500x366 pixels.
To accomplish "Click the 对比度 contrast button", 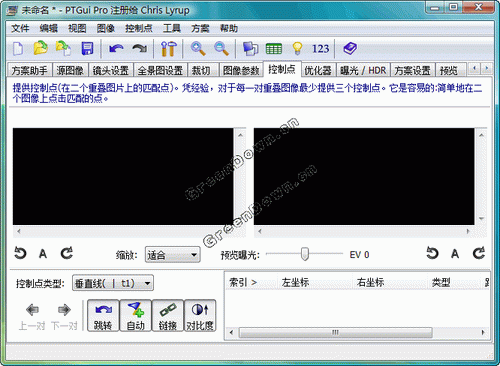I will point(200,315).
